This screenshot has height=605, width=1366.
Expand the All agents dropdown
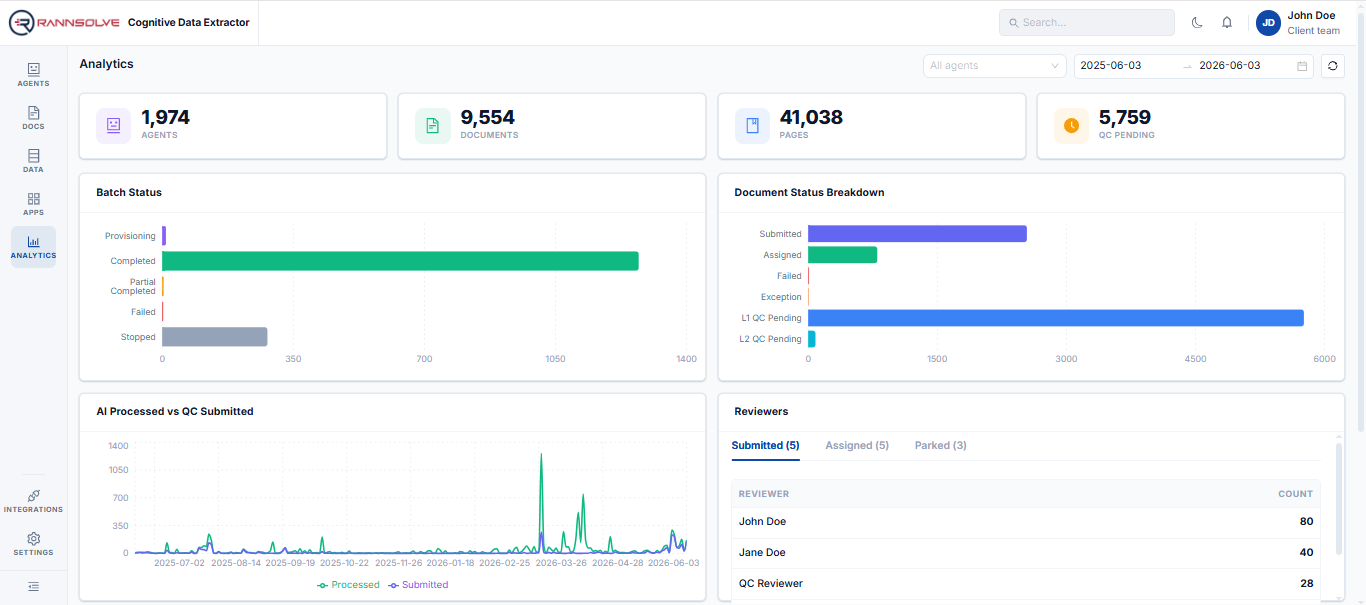tap(995, 66)
